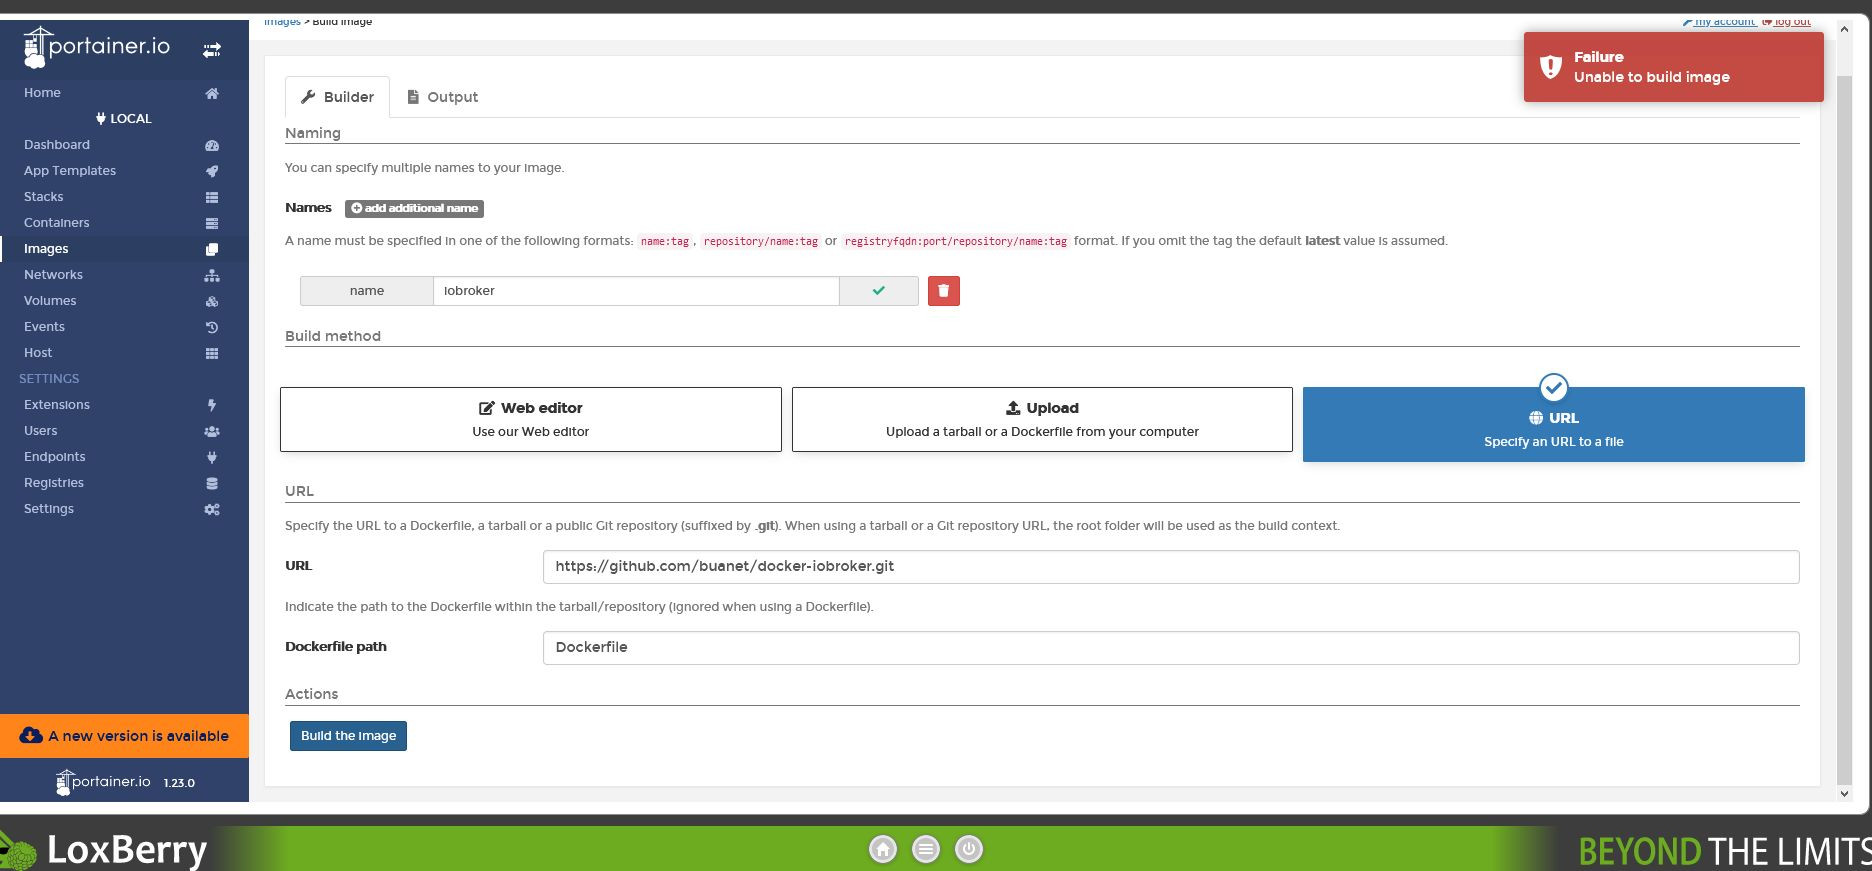Click the LOCAL endpoint label
Viewport: 1872px width, 871px height.
pos(124,119)
